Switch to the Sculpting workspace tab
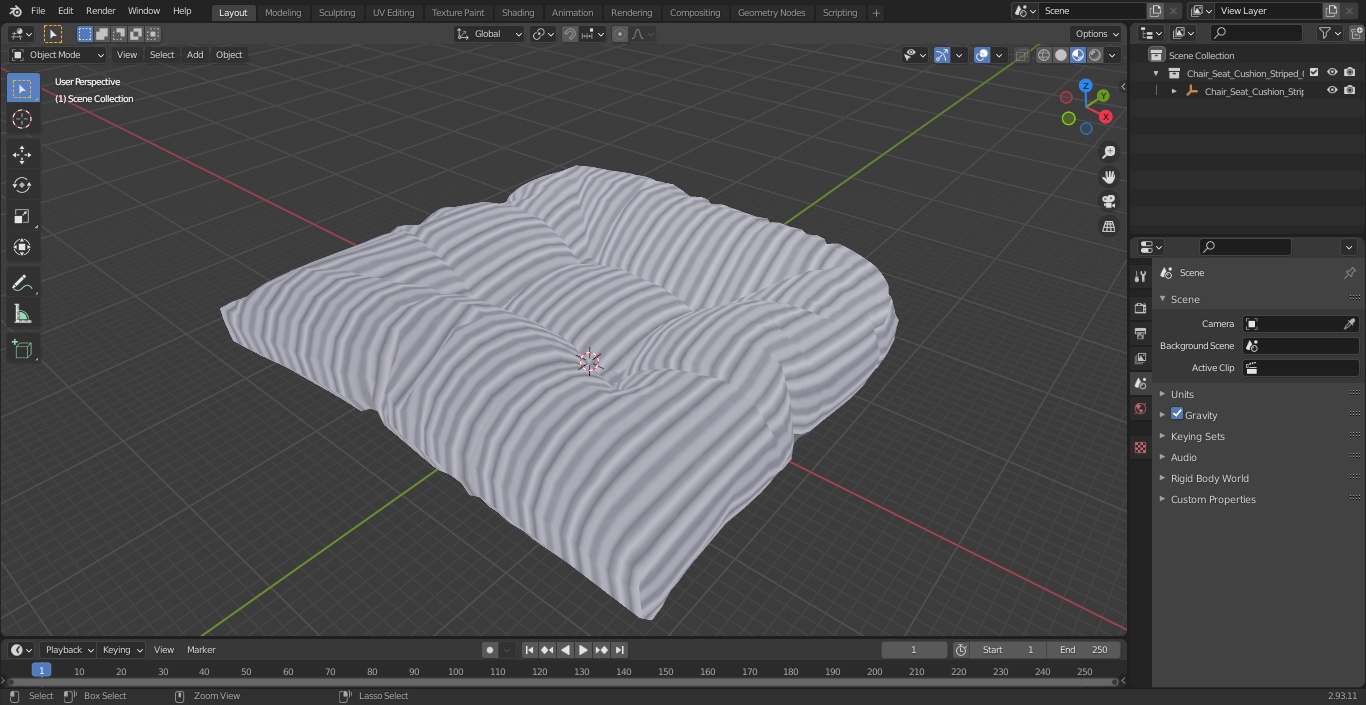 [x=337, y=13]
